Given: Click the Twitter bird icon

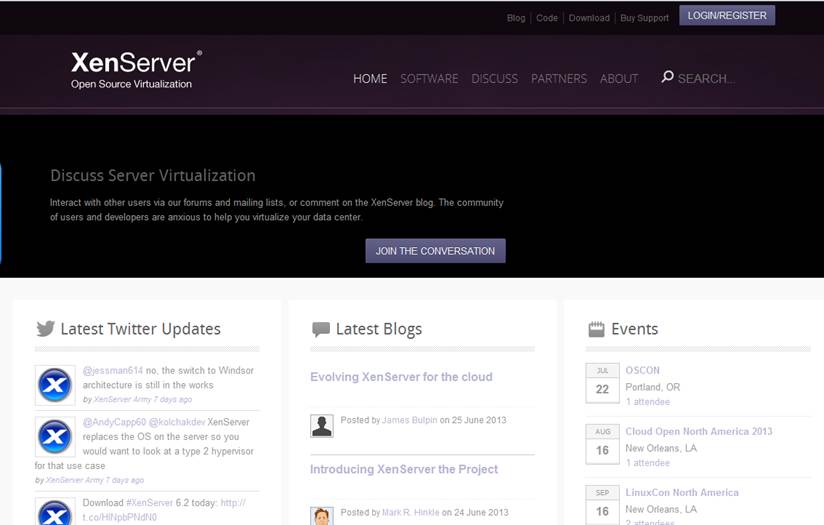Looking at the screenshot, I should 45,329.
